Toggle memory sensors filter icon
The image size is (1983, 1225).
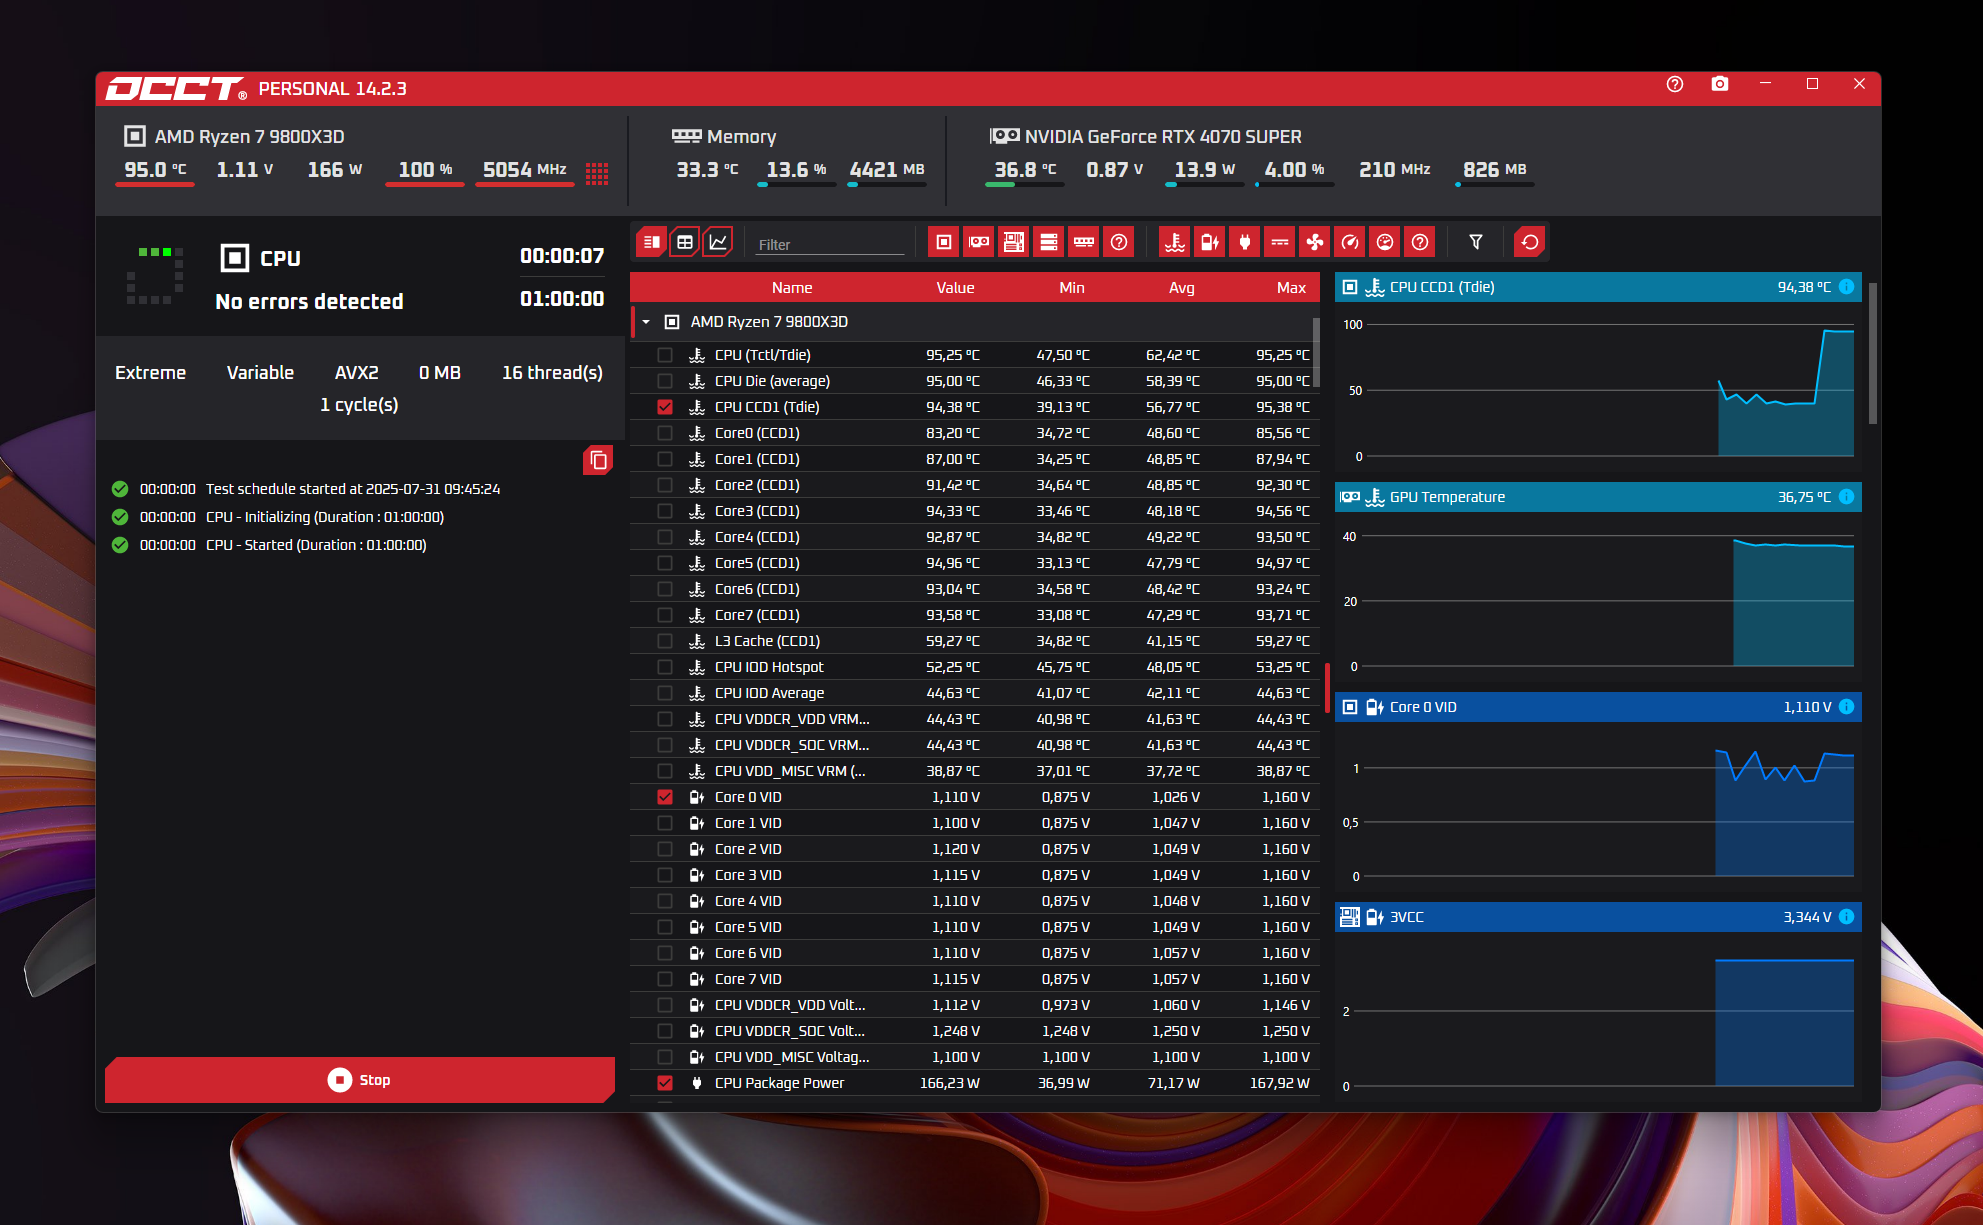(1084, 242)
